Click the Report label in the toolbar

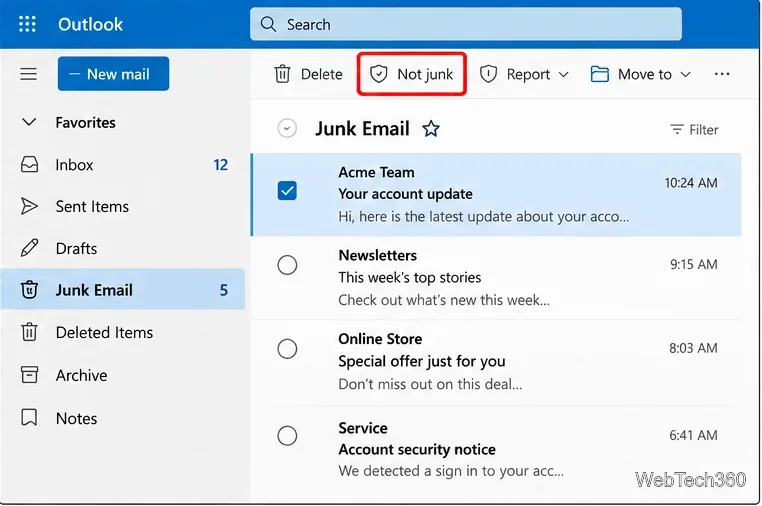[528, 74]
